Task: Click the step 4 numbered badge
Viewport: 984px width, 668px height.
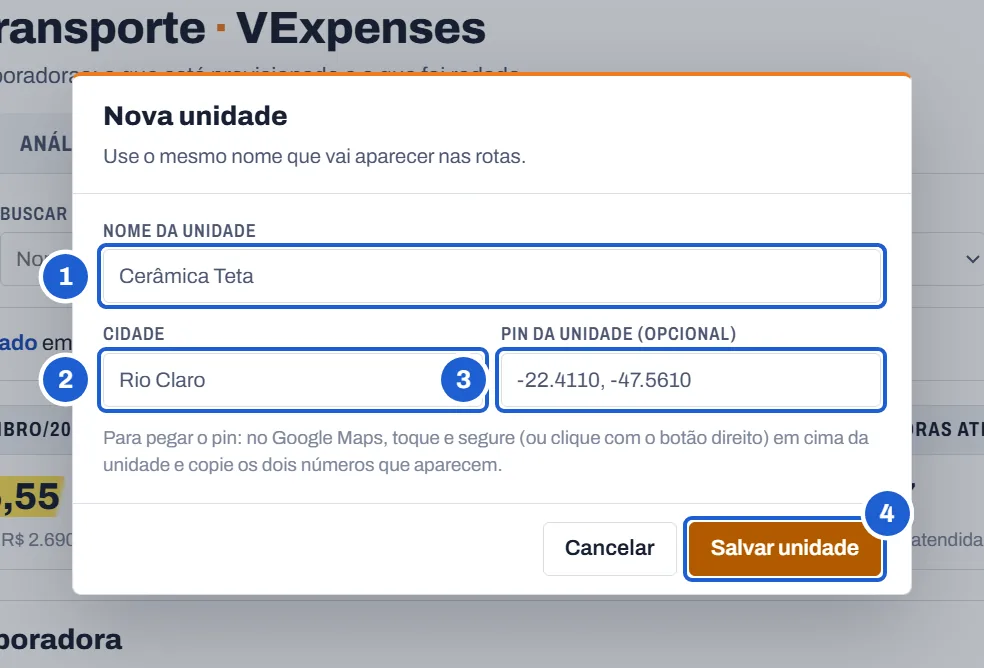Action: [887, 514]
